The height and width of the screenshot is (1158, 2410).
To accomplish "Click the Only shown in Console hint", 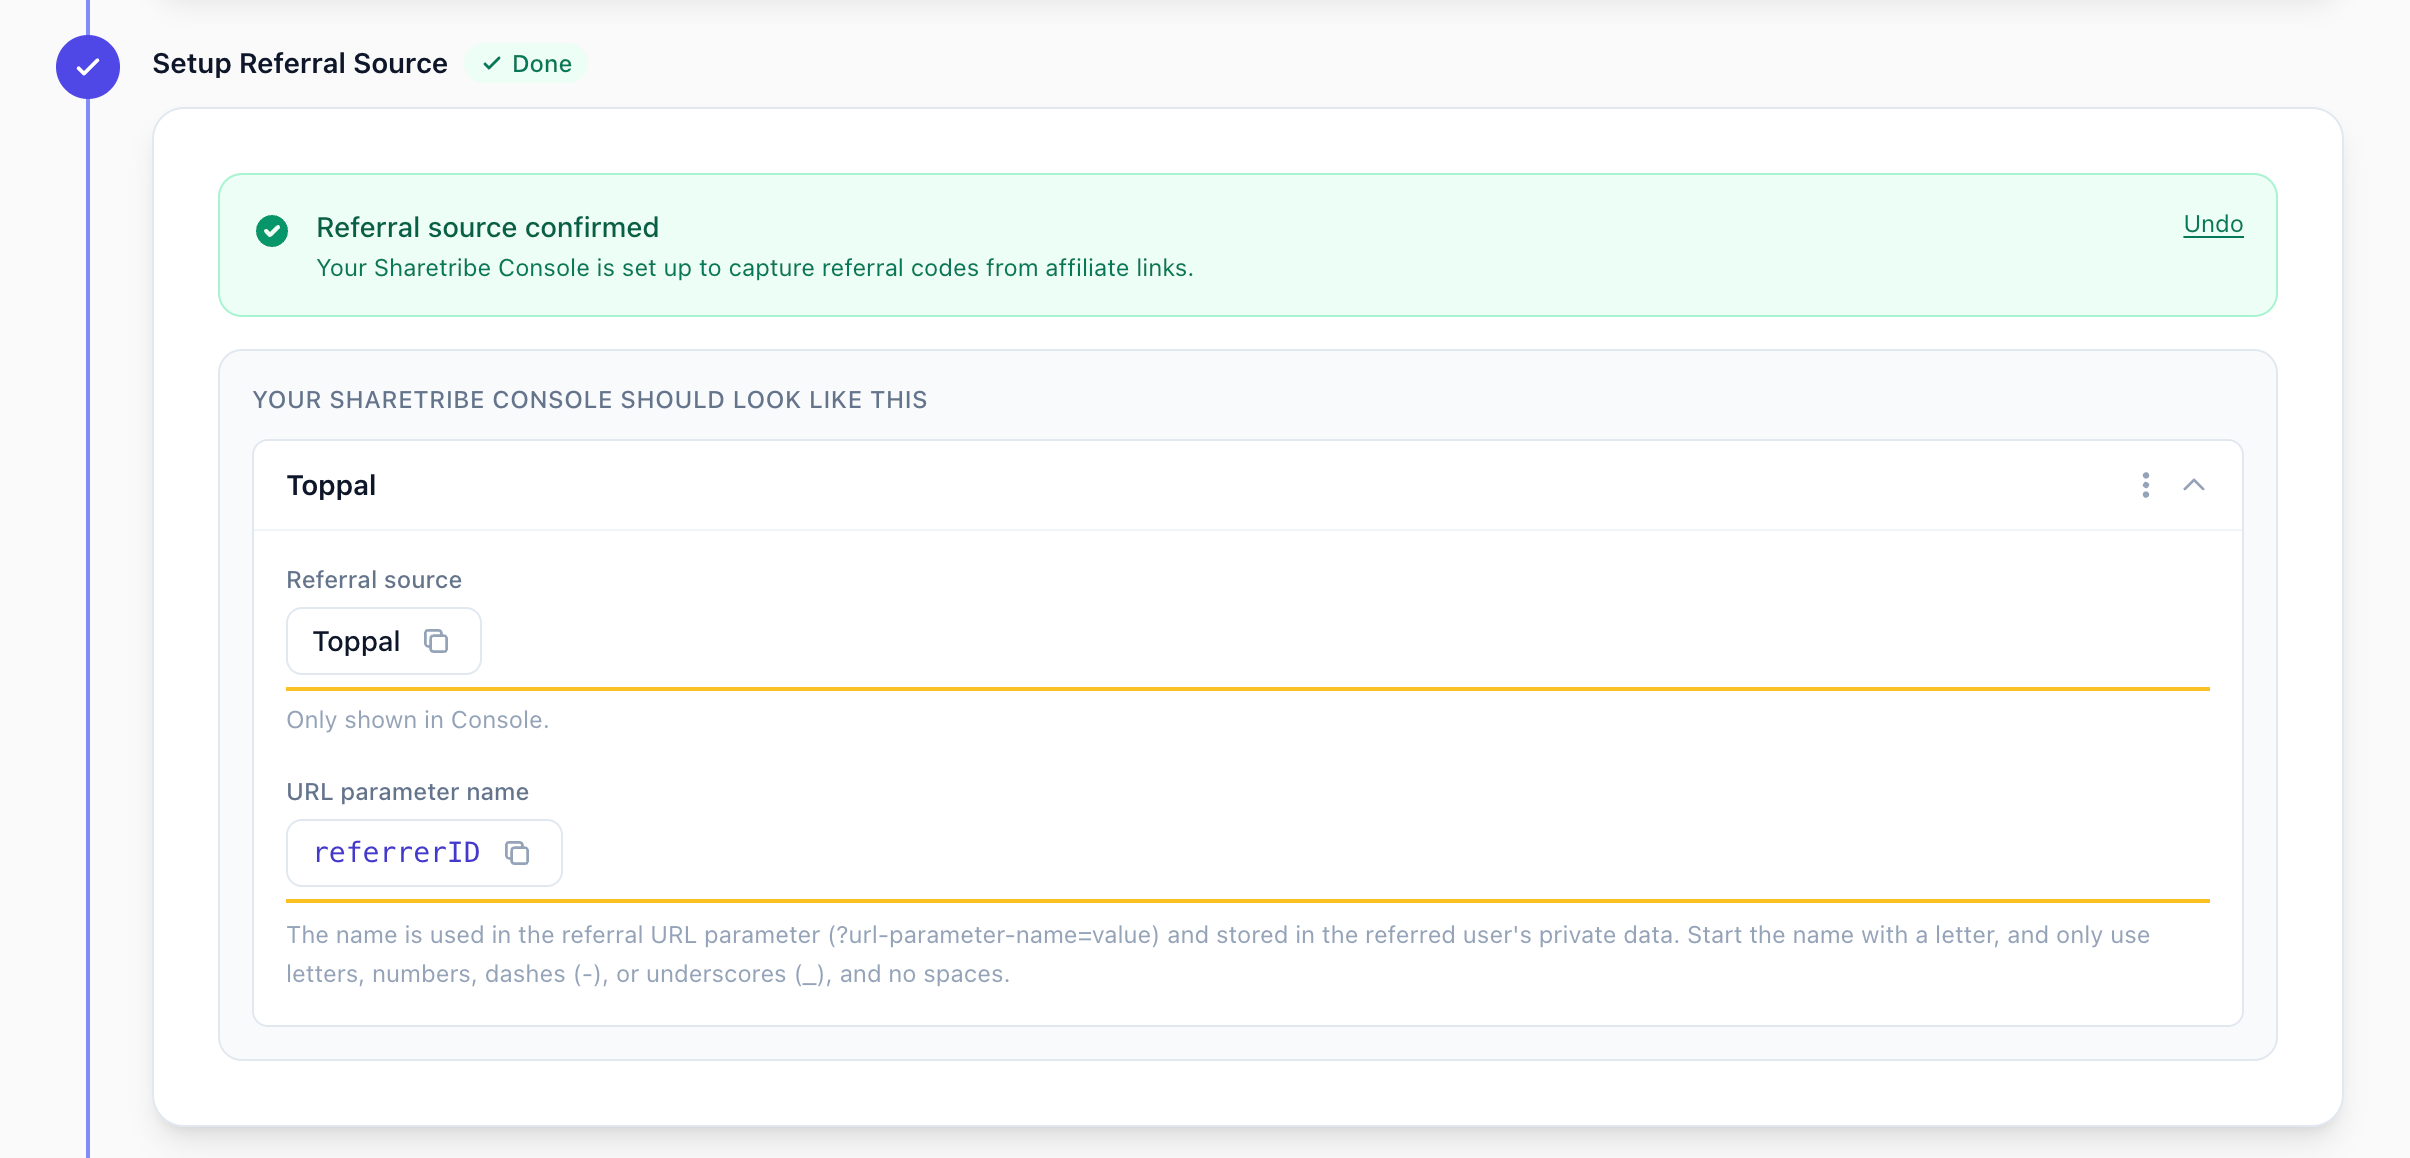I will pos(418,720).
